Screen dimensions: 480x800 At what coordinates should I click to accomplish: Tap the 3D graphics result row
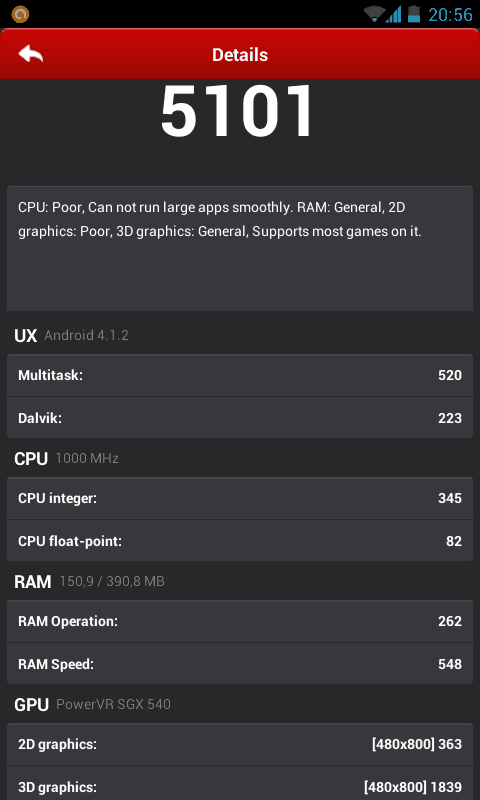(x=240, y=786)
